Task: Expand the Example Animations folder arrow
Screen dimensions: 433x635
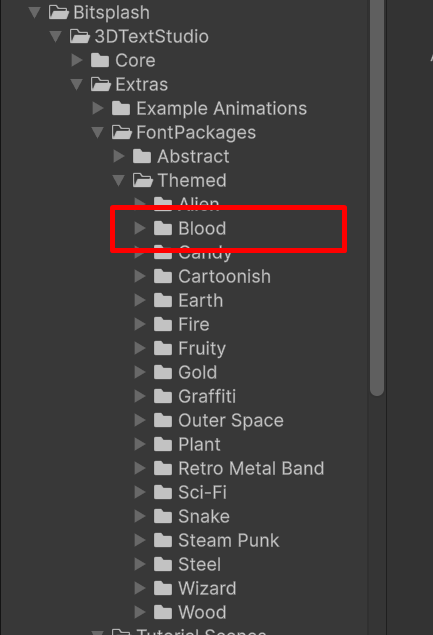Action: click(x=98, y=108)
